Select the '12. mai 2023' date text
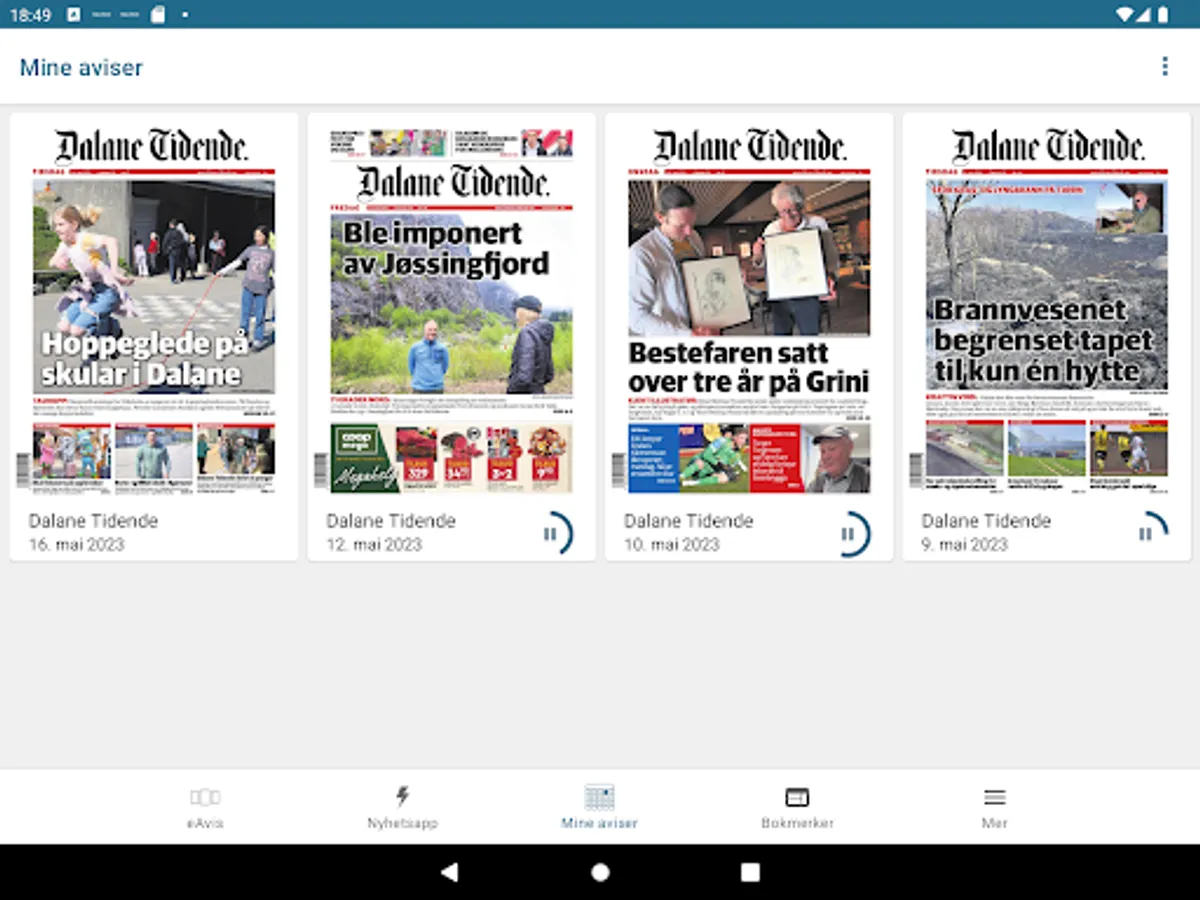This screenshot has width=1200, height=900. click(375, 545)
